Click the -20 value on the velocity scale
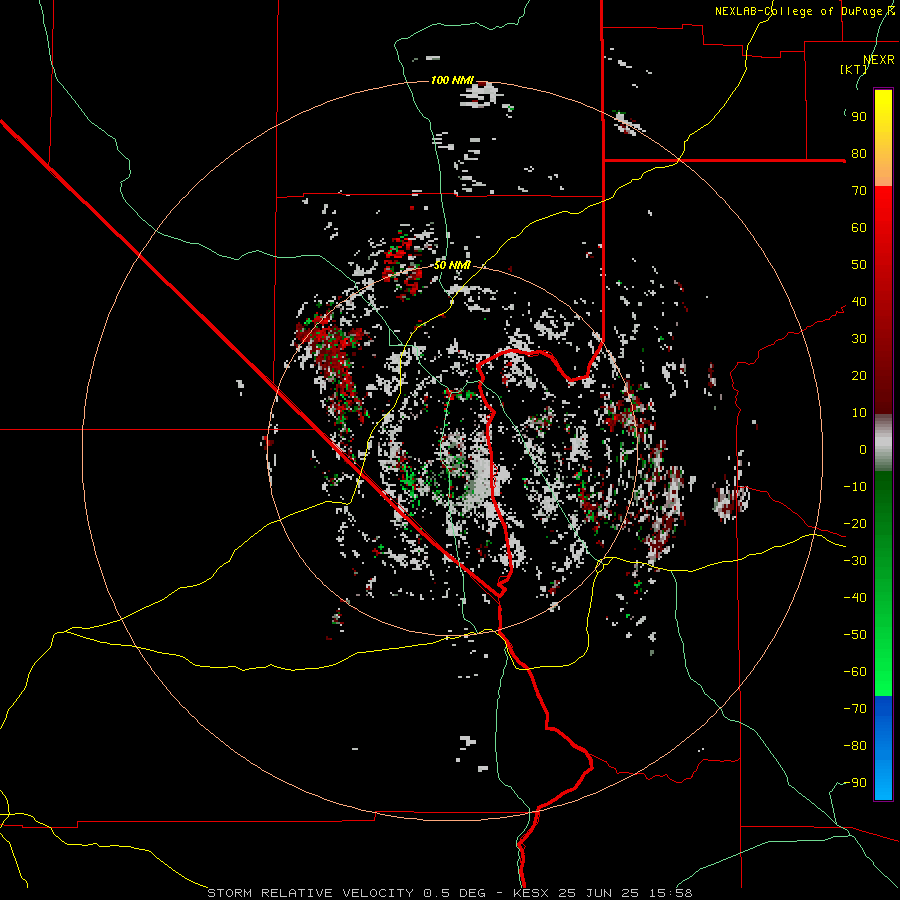This screenshot has width=900, height=900. click(855, 524)
